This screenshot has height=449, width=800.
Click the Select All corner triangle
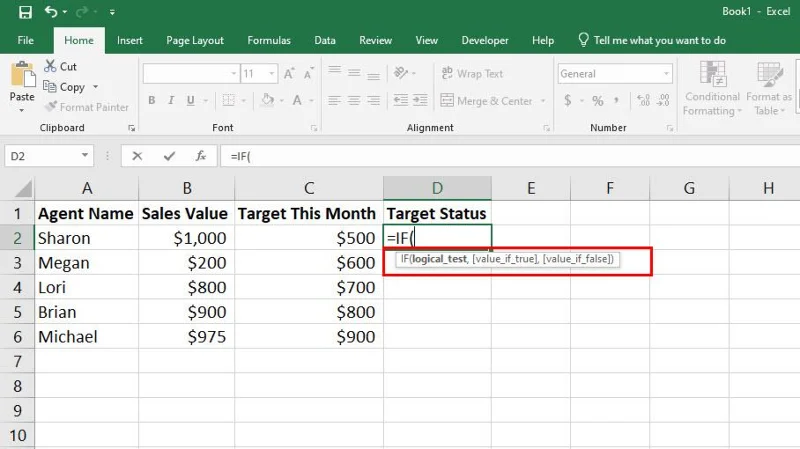(23, 188)
